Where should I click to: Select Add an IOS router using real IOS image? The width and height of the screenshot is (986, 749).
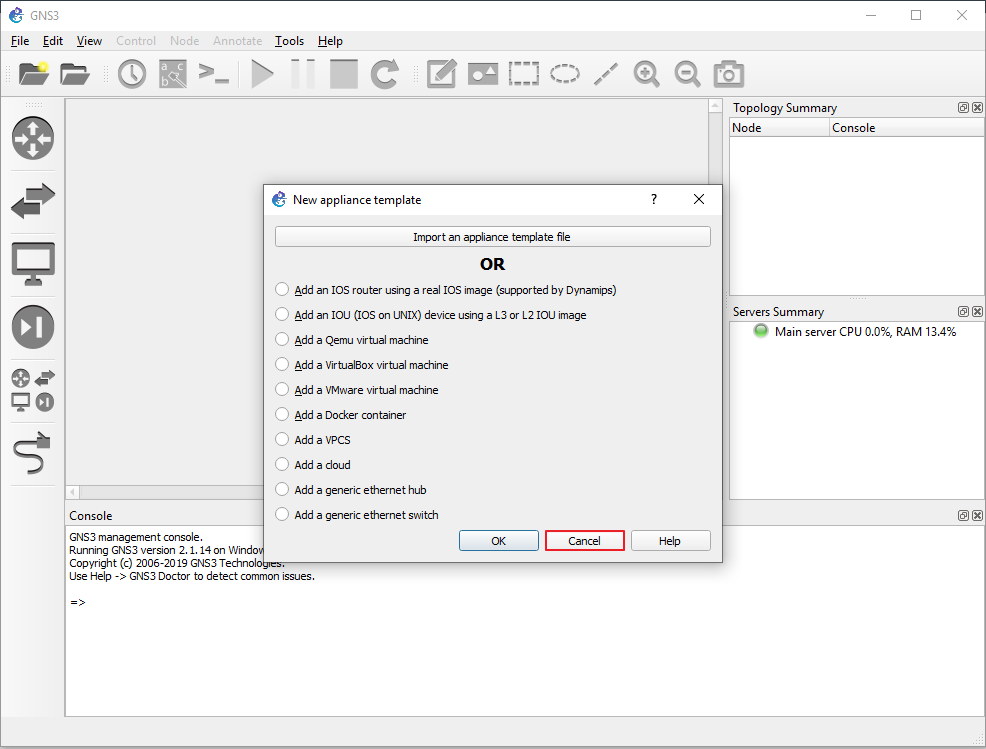click(x=446, y=290)
